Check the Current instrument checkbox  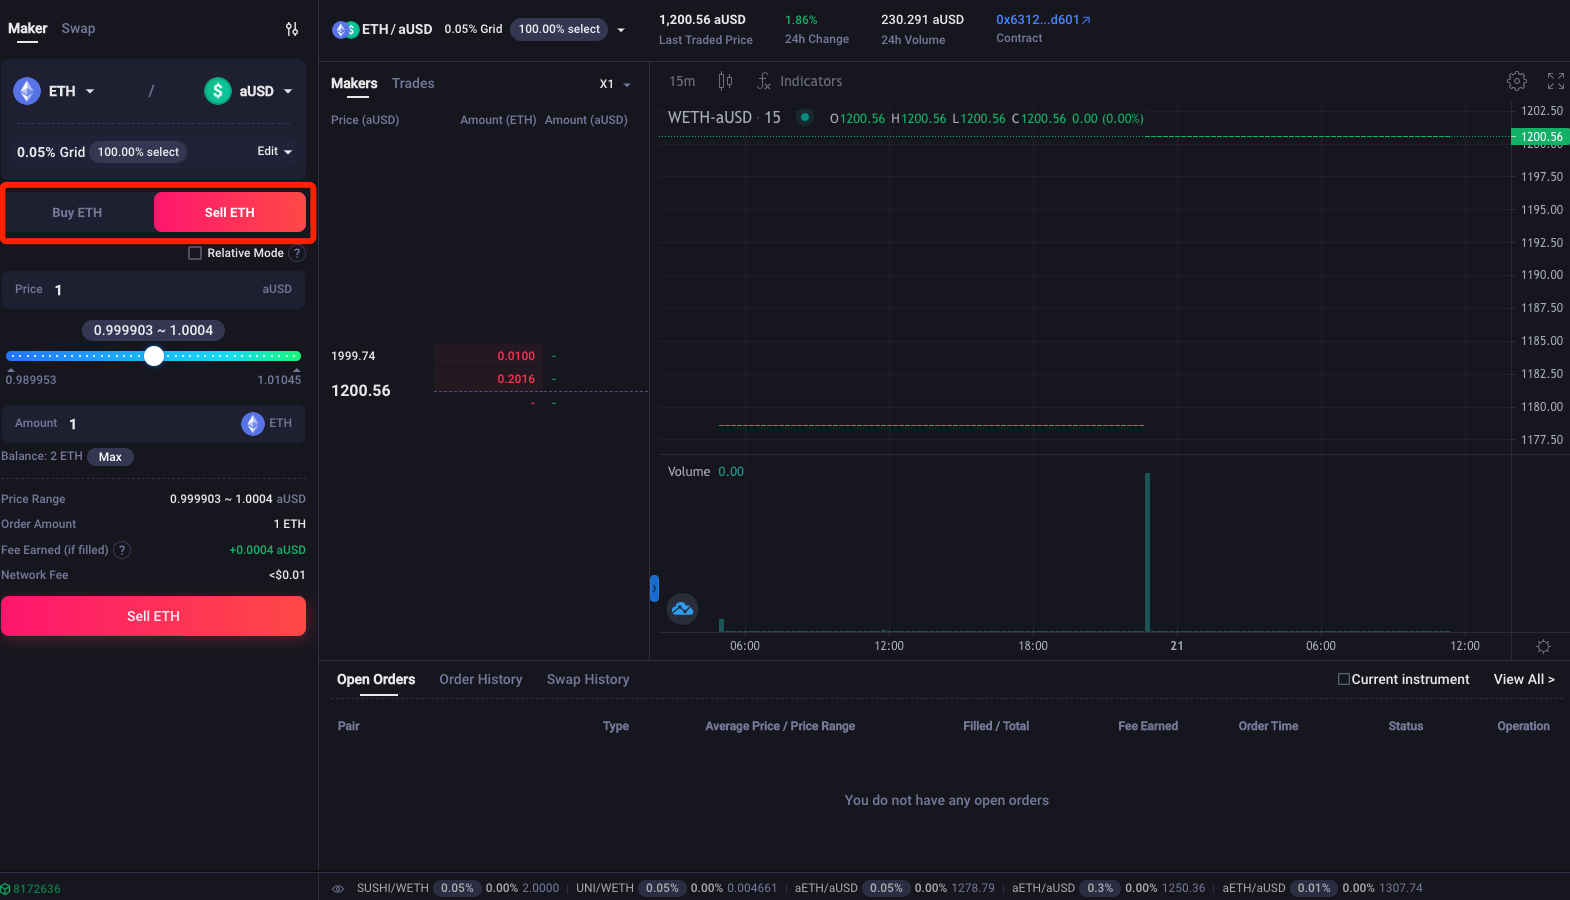[x=1344, y=680]
